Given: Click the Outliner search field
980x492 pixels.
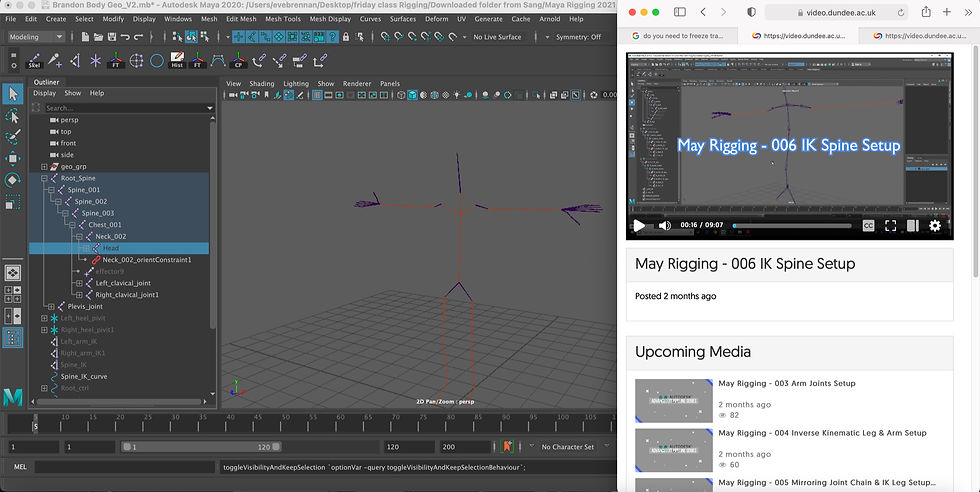Looking at the screenshot, I should coord(124,108).
